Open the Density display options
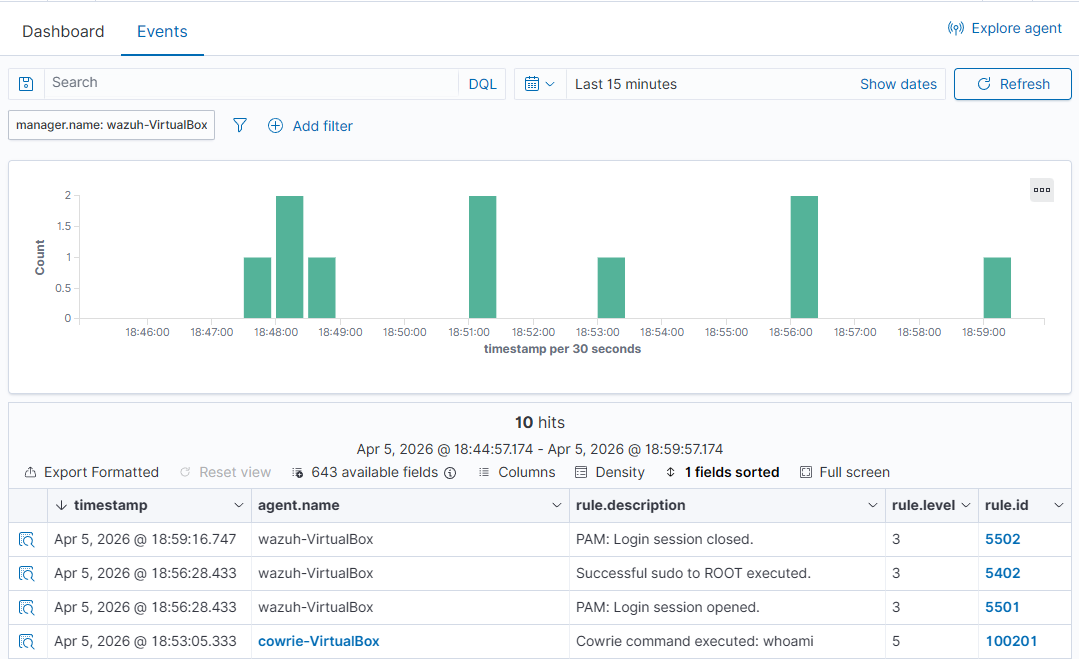1079x659 pixels. coord(609,471)
